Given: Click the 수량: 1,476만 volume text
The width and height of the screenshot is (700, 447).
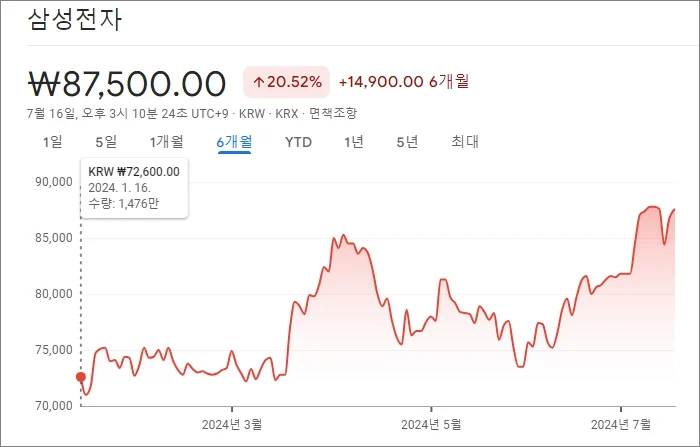Looking at the screenshot, I should [x=123, y=204].
